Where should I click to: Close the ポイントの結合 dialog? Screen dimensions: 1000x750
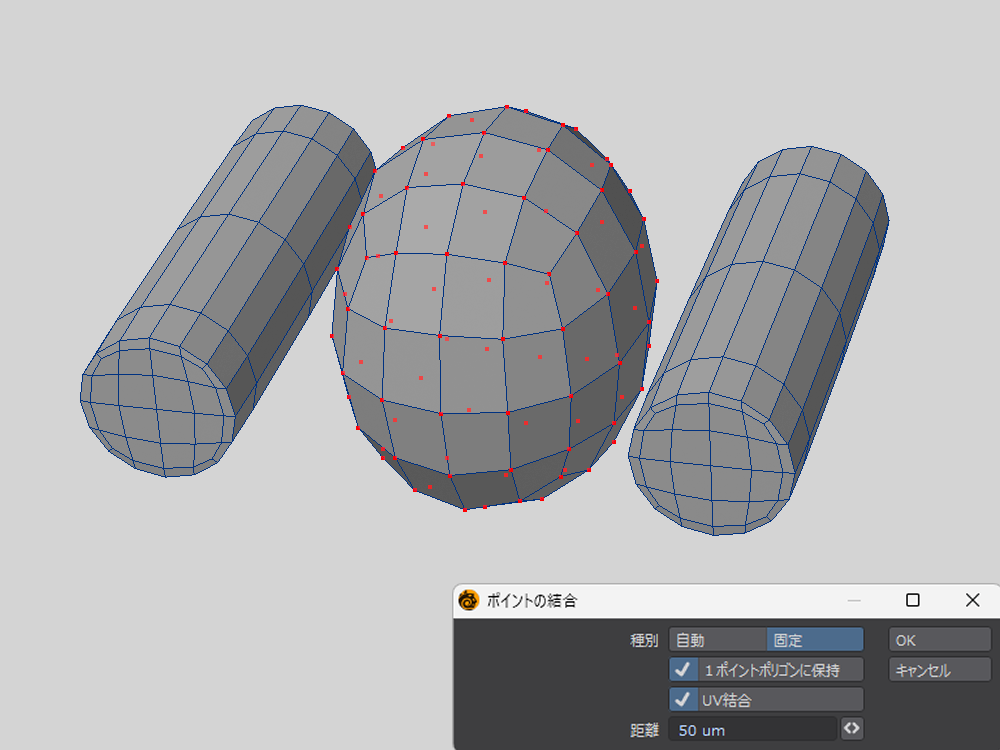(972, 600)
